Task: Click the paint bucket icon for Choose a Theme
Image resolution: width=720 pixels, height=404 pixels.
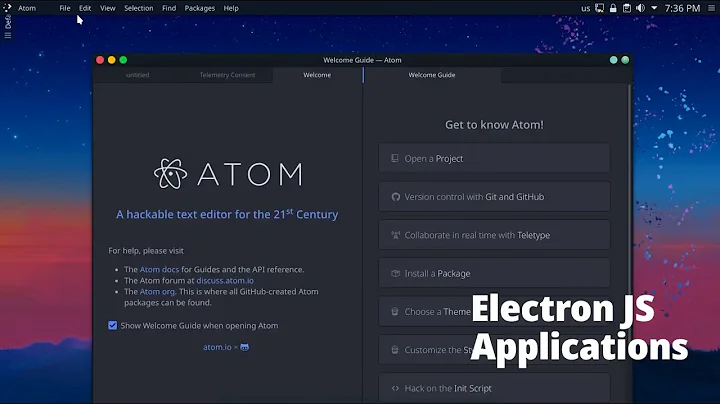Action: point(395,312)
